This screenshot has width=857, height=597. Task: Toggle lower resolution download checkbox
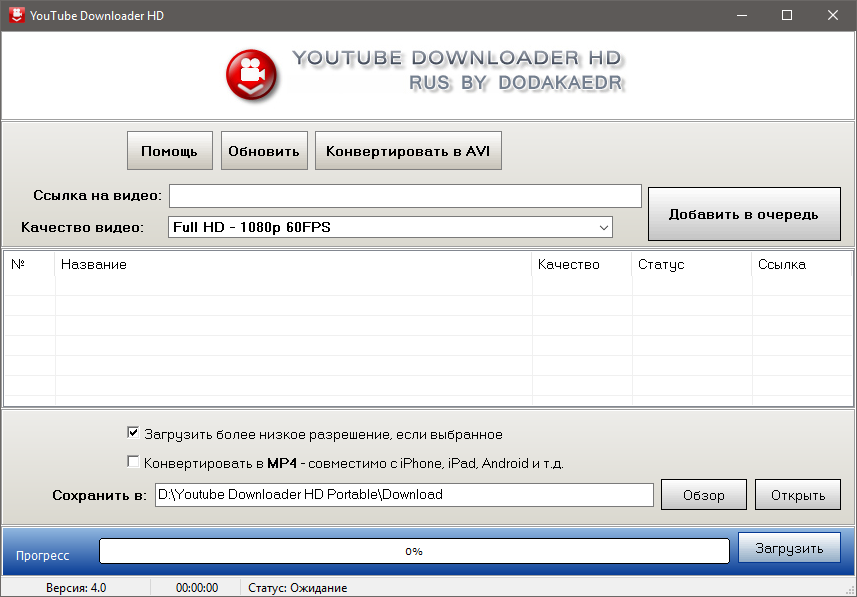click(x=133, y=434)
